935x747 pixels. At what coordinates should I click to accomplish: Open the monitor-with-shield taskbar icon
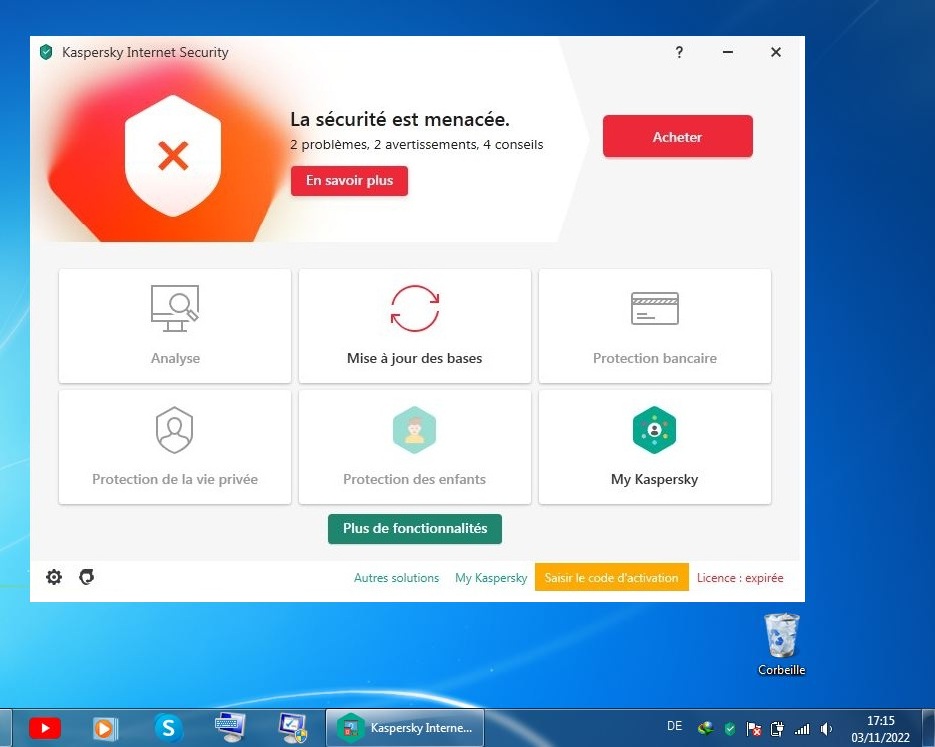(292, 728)
